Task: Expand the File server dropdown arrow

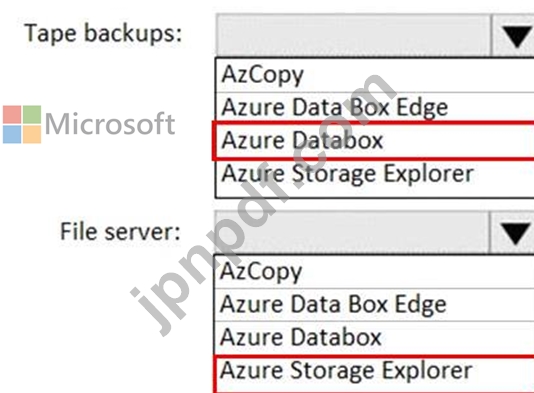Action: (x=513, y=232)
